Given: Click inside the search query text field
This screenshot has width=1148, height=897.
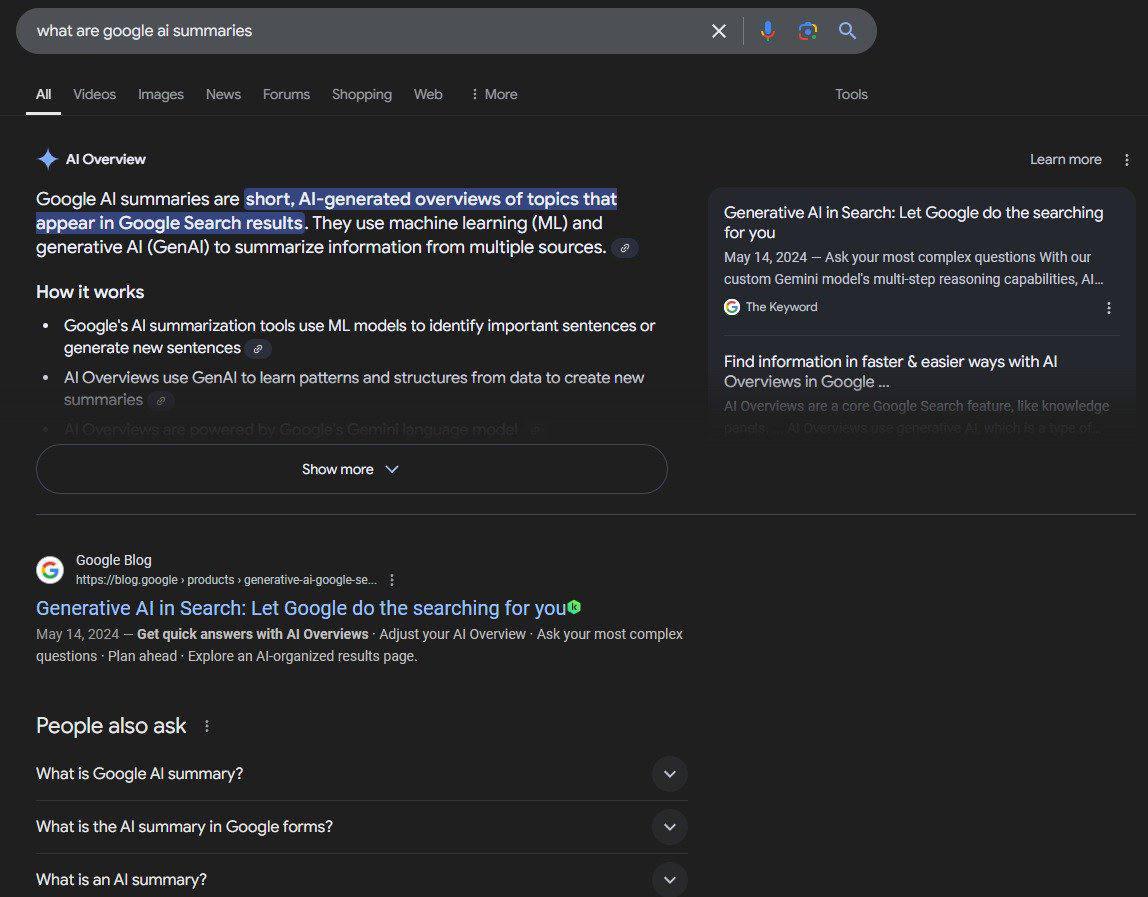Looking at the screenshot, I should tap(360, 31).
